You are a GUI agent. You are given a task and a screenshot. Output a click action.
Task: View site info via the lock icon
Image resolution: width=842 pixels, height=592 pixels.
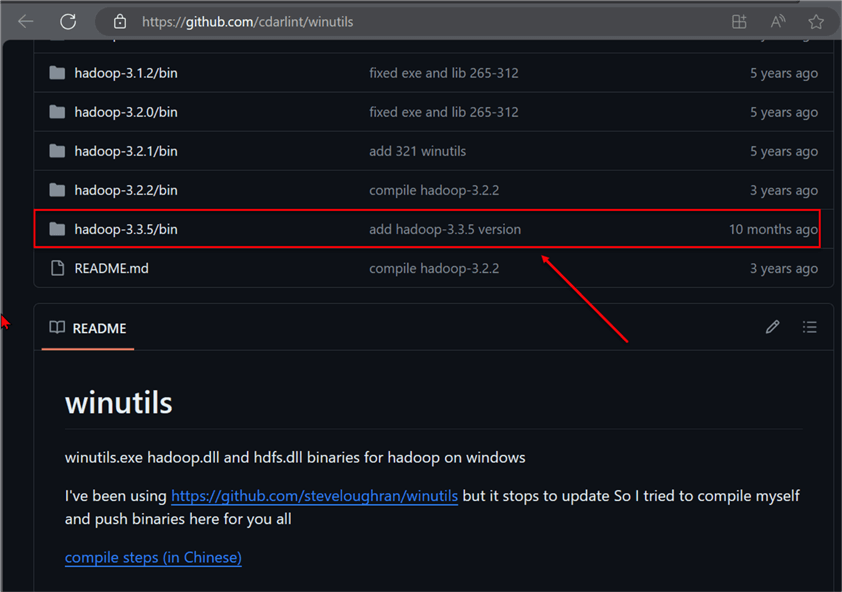click(120, 21)
